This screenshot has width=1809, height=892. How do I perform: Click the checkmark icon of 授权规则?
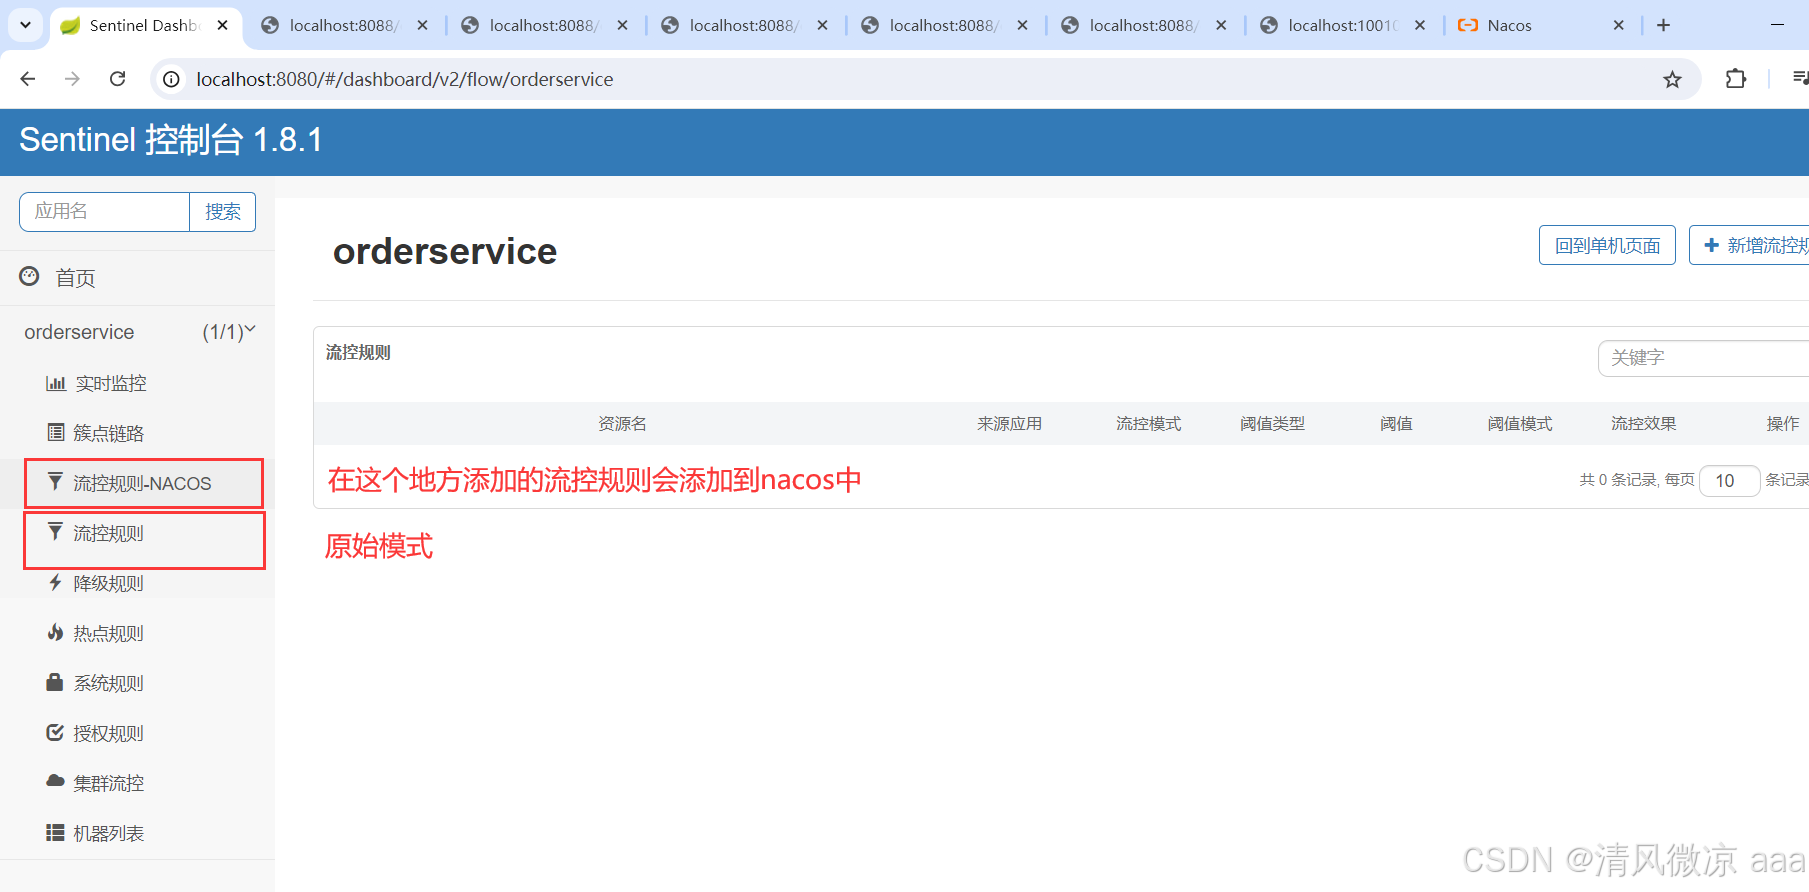coord(55,732)
